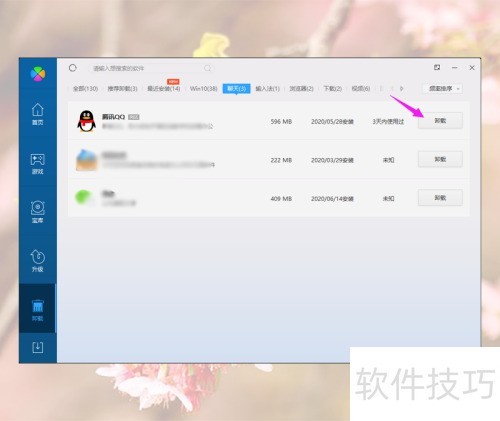
Task: Switch to the 输入法(1) tab
Action: (267, 89)
